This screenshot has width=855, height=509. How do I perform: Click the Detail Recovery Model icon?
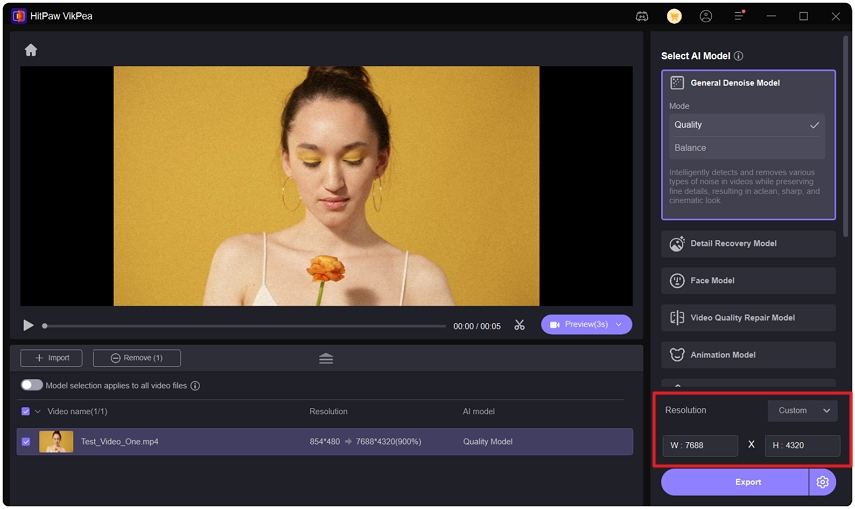click(x=677, y=244)
